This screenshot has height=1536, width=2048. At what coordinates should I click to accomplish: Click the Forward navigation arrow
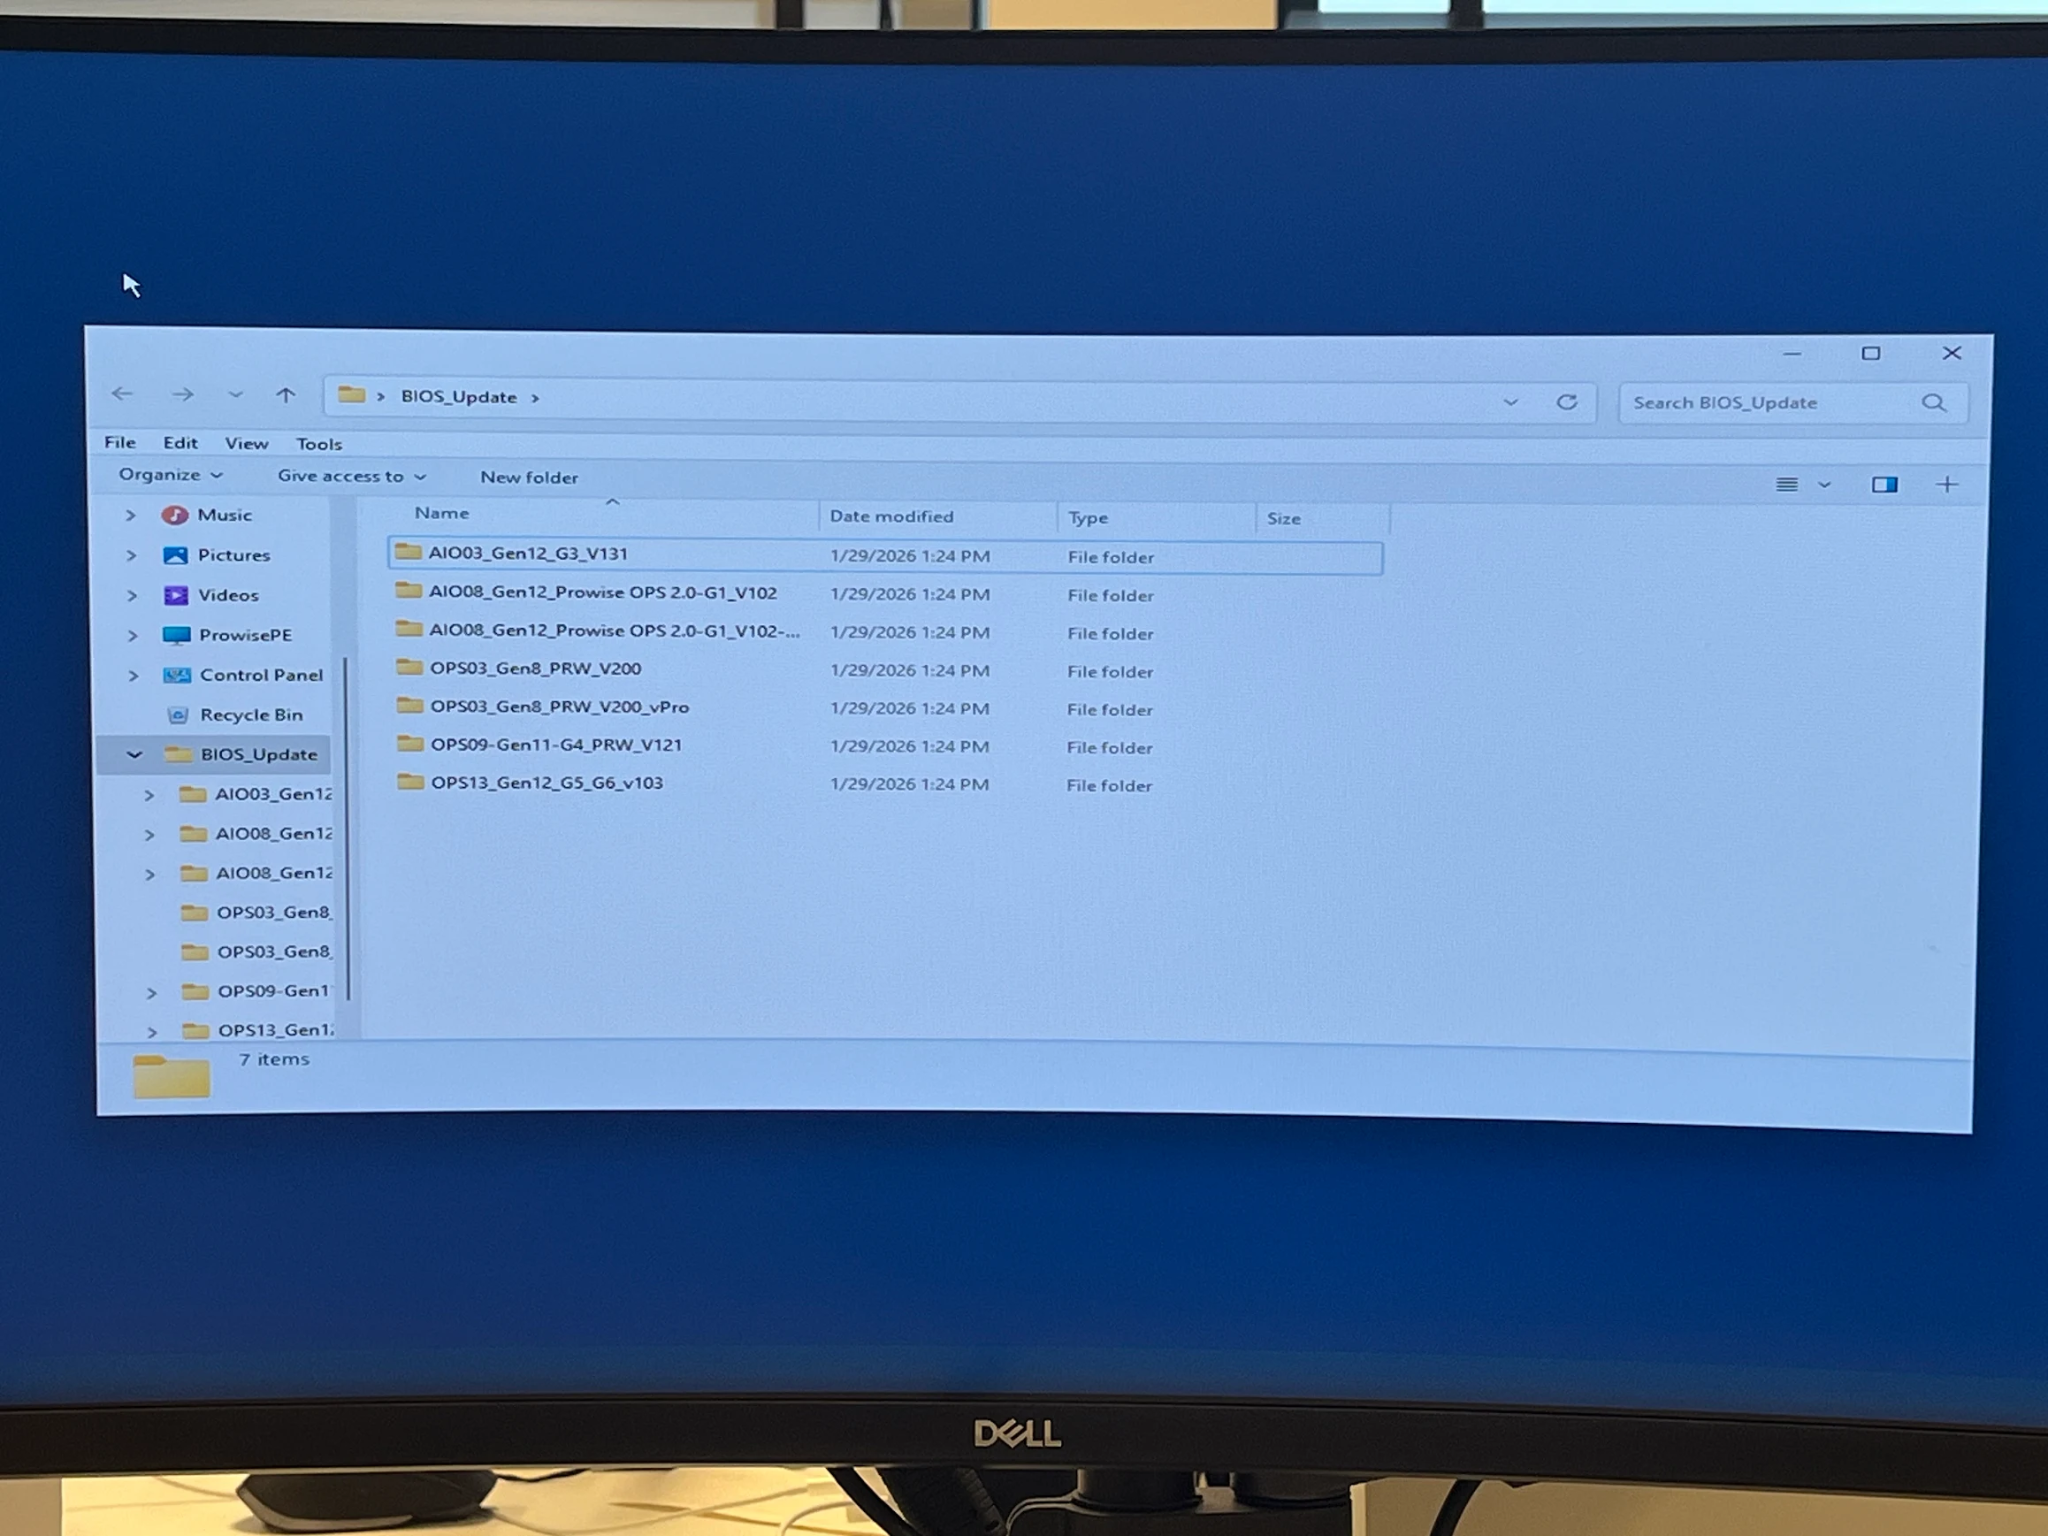(x=182, y=395)
